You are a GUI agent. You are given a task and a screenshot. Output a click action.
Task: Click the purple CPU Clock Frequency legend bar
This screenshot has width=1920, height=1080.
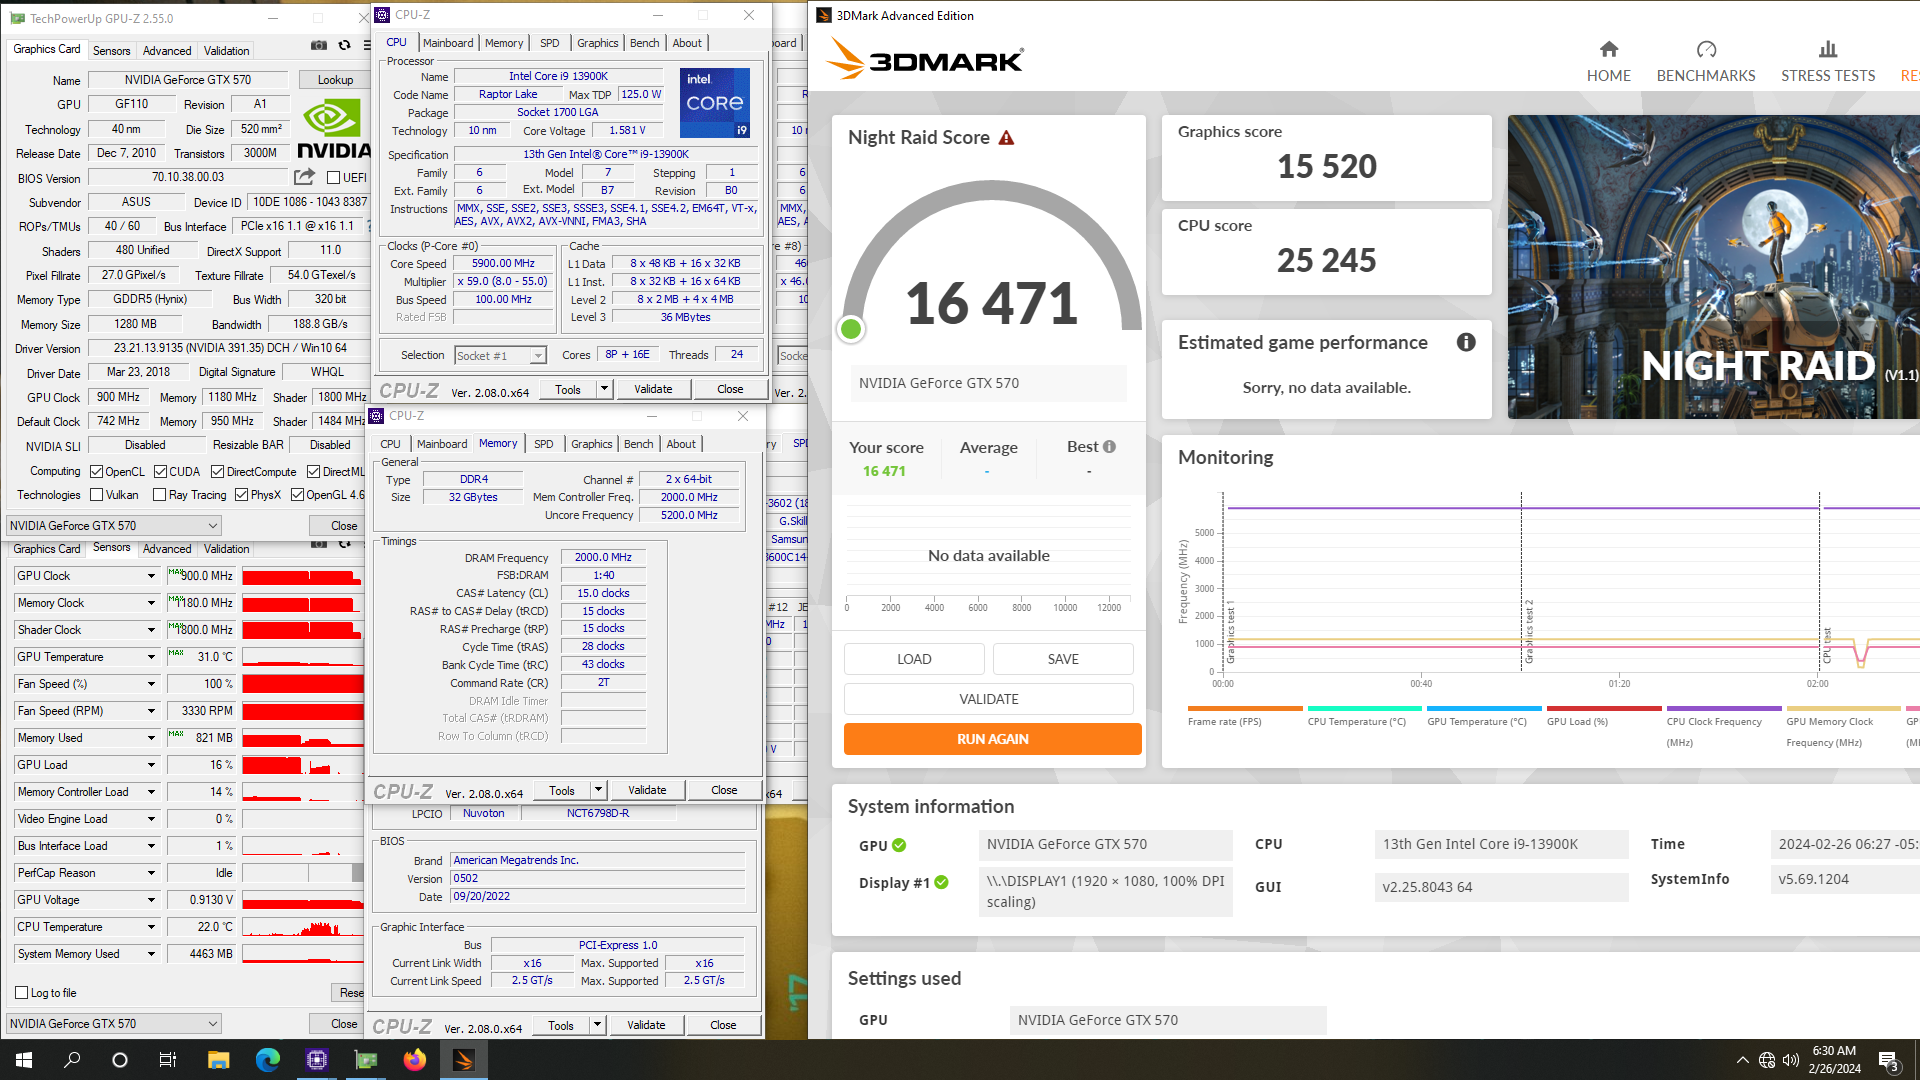pyautogui.click(x=1724, y=708)
